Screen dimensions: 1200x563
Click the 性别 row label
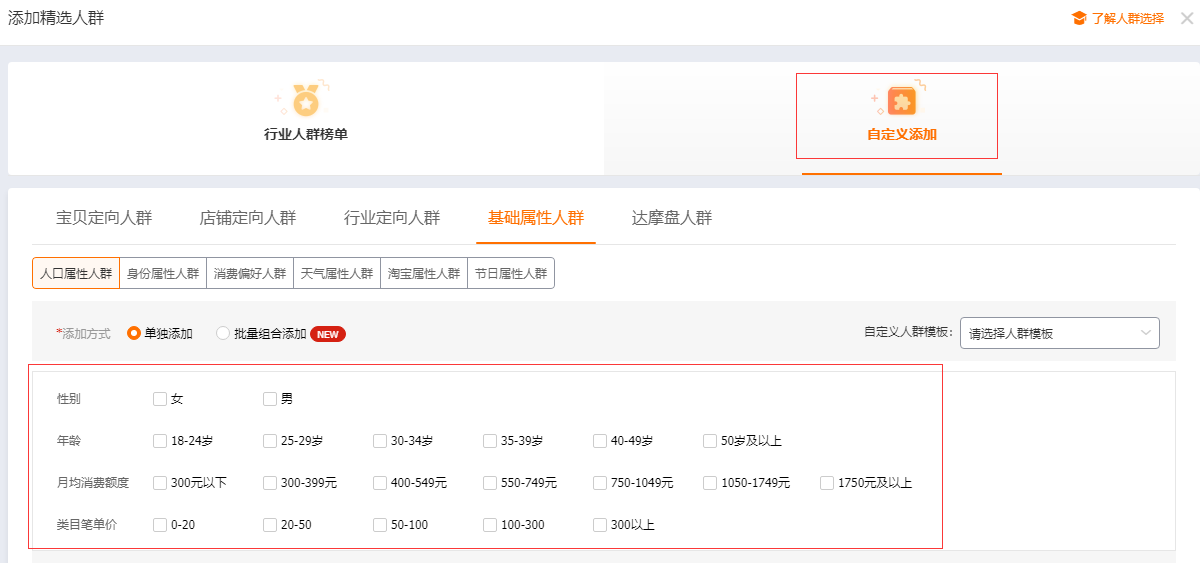point(69,399)
